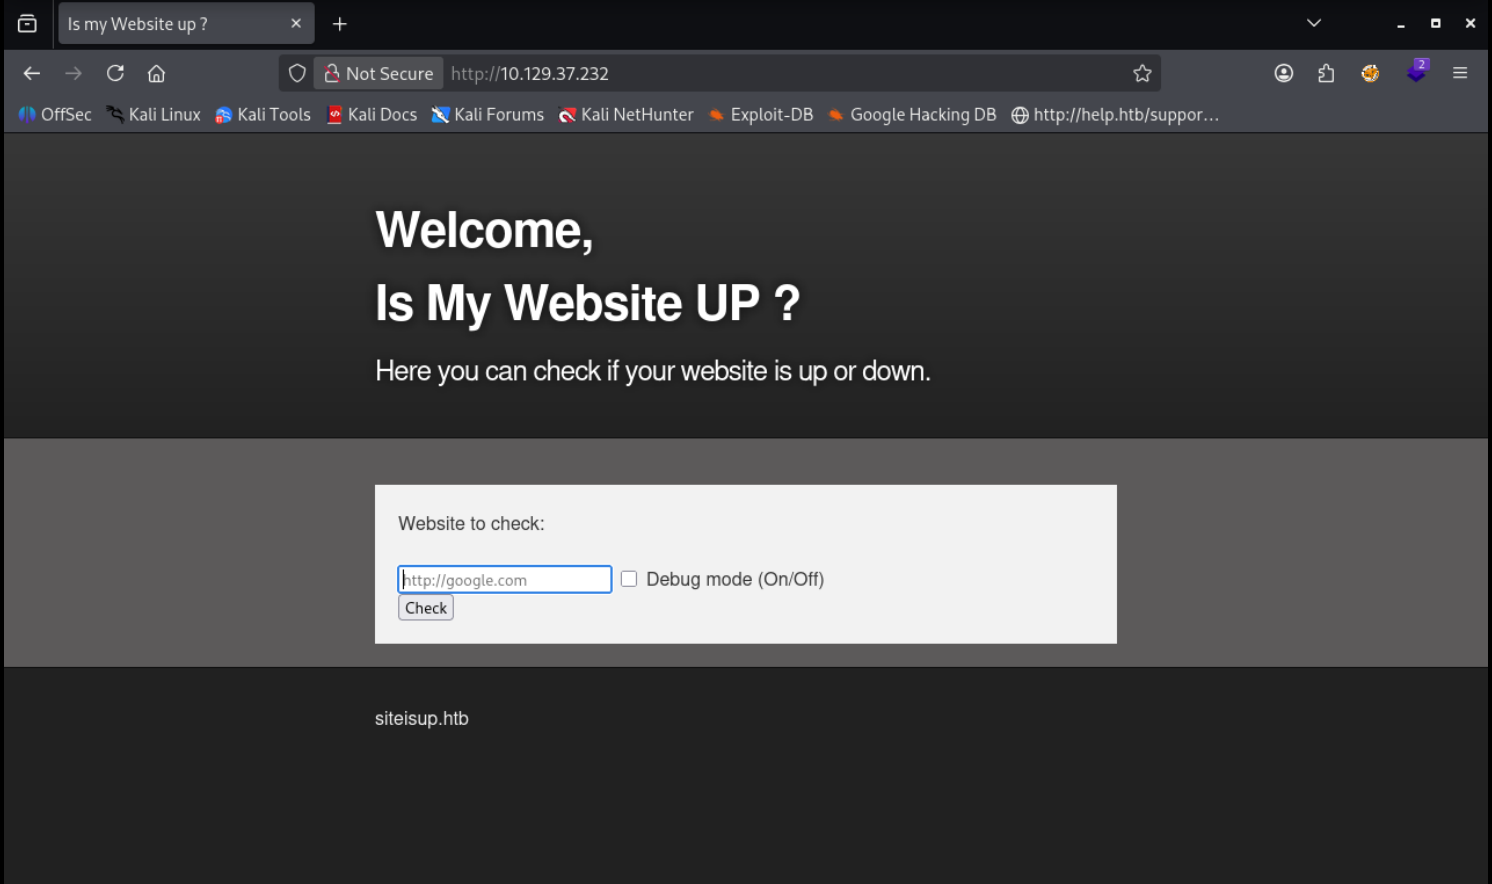The height and width of the screenshot is (884, 1492).
Task: Reload the current page
Action: [x=115, y=73]
